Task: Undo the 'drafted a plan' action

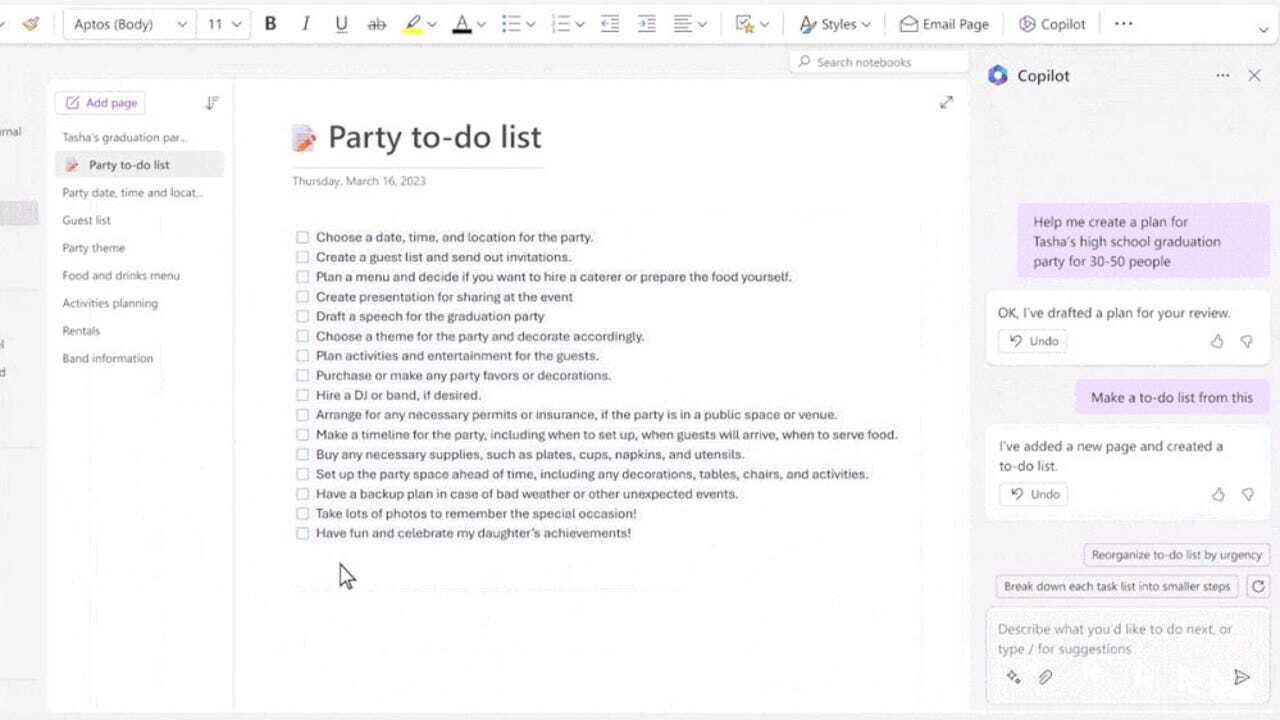Action: click(x=1033, y=341)
